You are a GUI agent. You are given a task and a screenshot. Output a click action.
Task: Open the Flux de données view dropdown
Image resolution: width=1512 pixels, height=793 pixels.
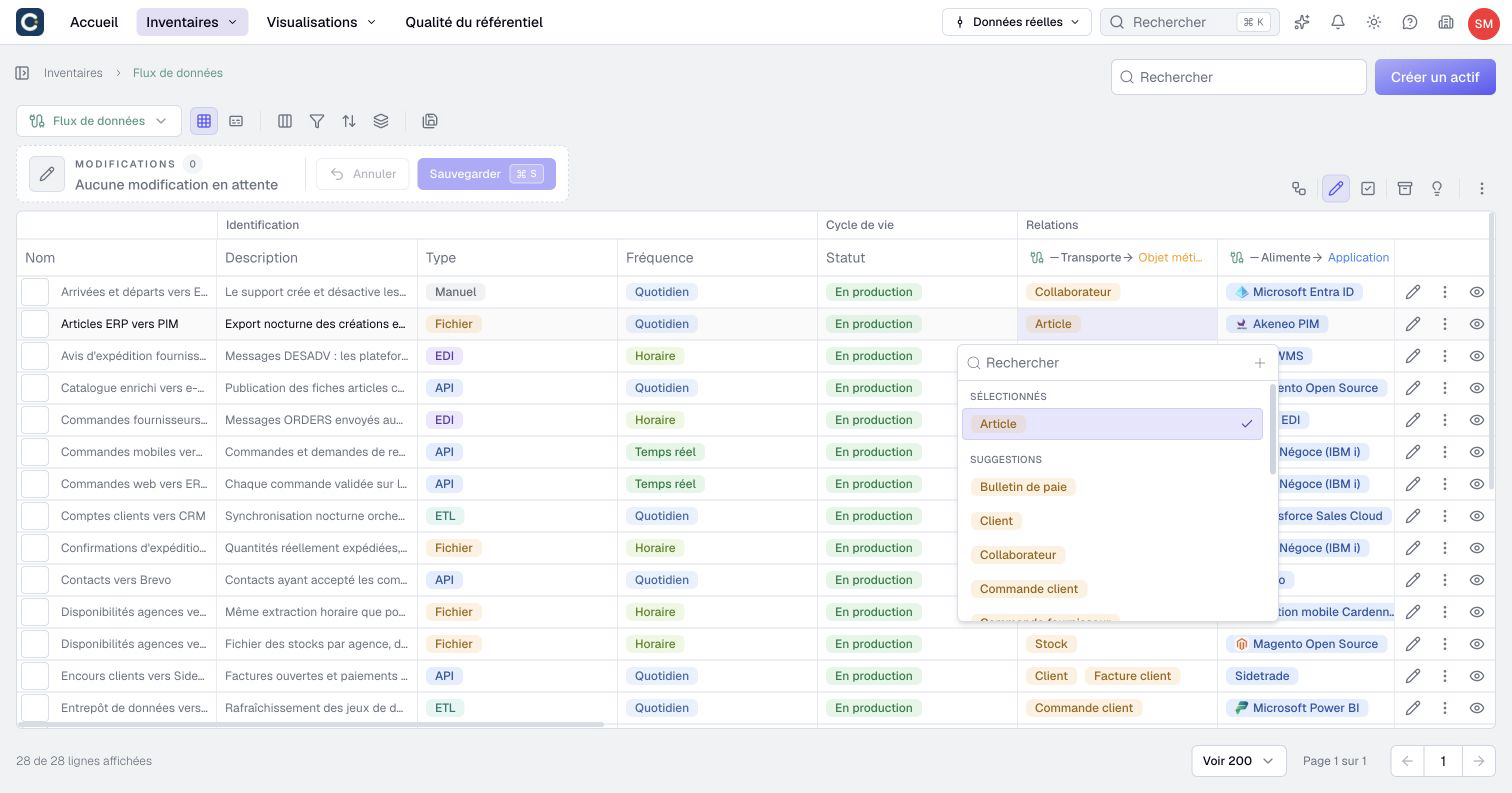[99, 121]
